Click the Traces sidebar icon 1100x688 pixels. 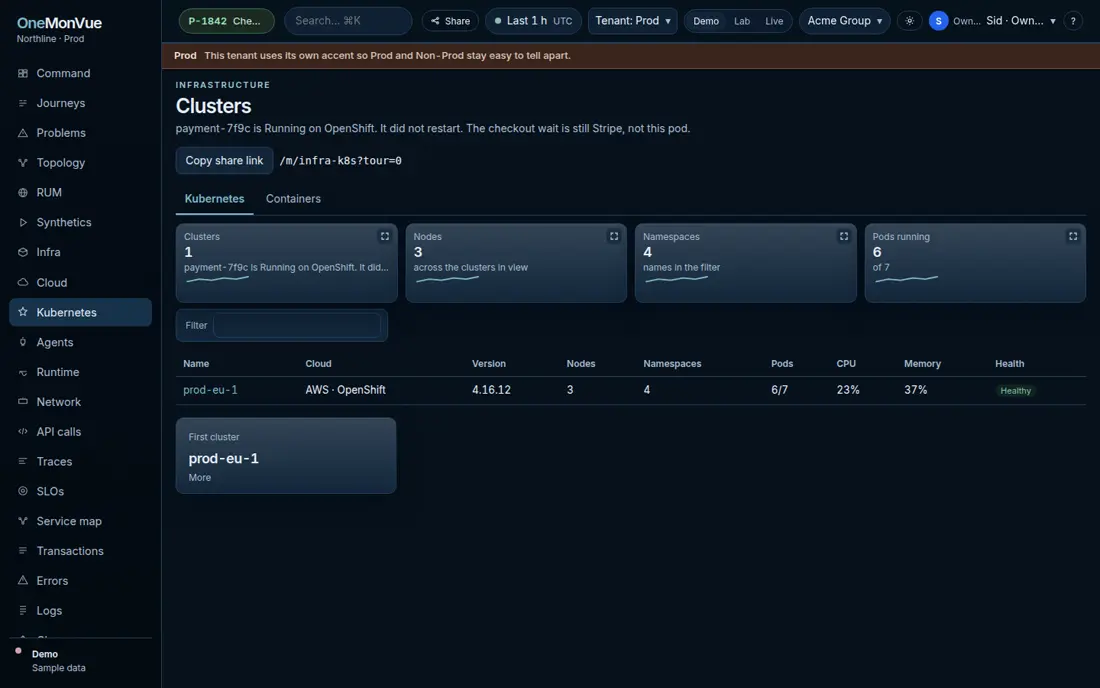[22, 461]
